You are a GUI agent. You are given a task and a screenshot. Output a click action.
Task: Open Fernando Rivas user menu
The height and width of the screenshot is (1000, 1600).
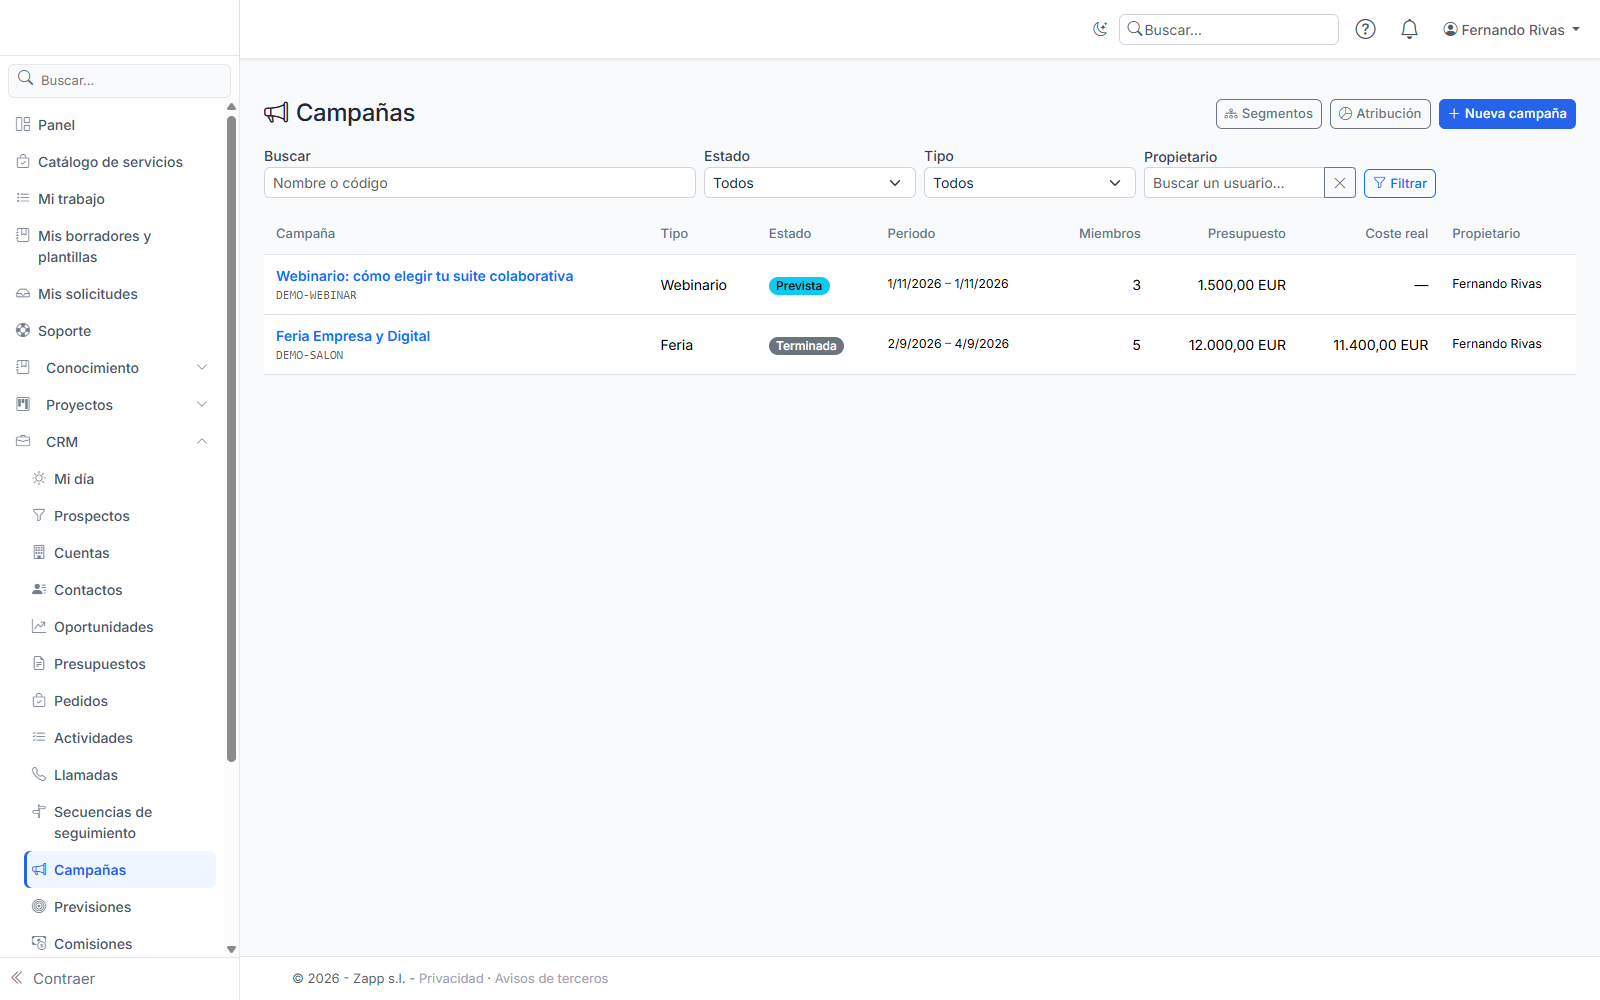1511,30
